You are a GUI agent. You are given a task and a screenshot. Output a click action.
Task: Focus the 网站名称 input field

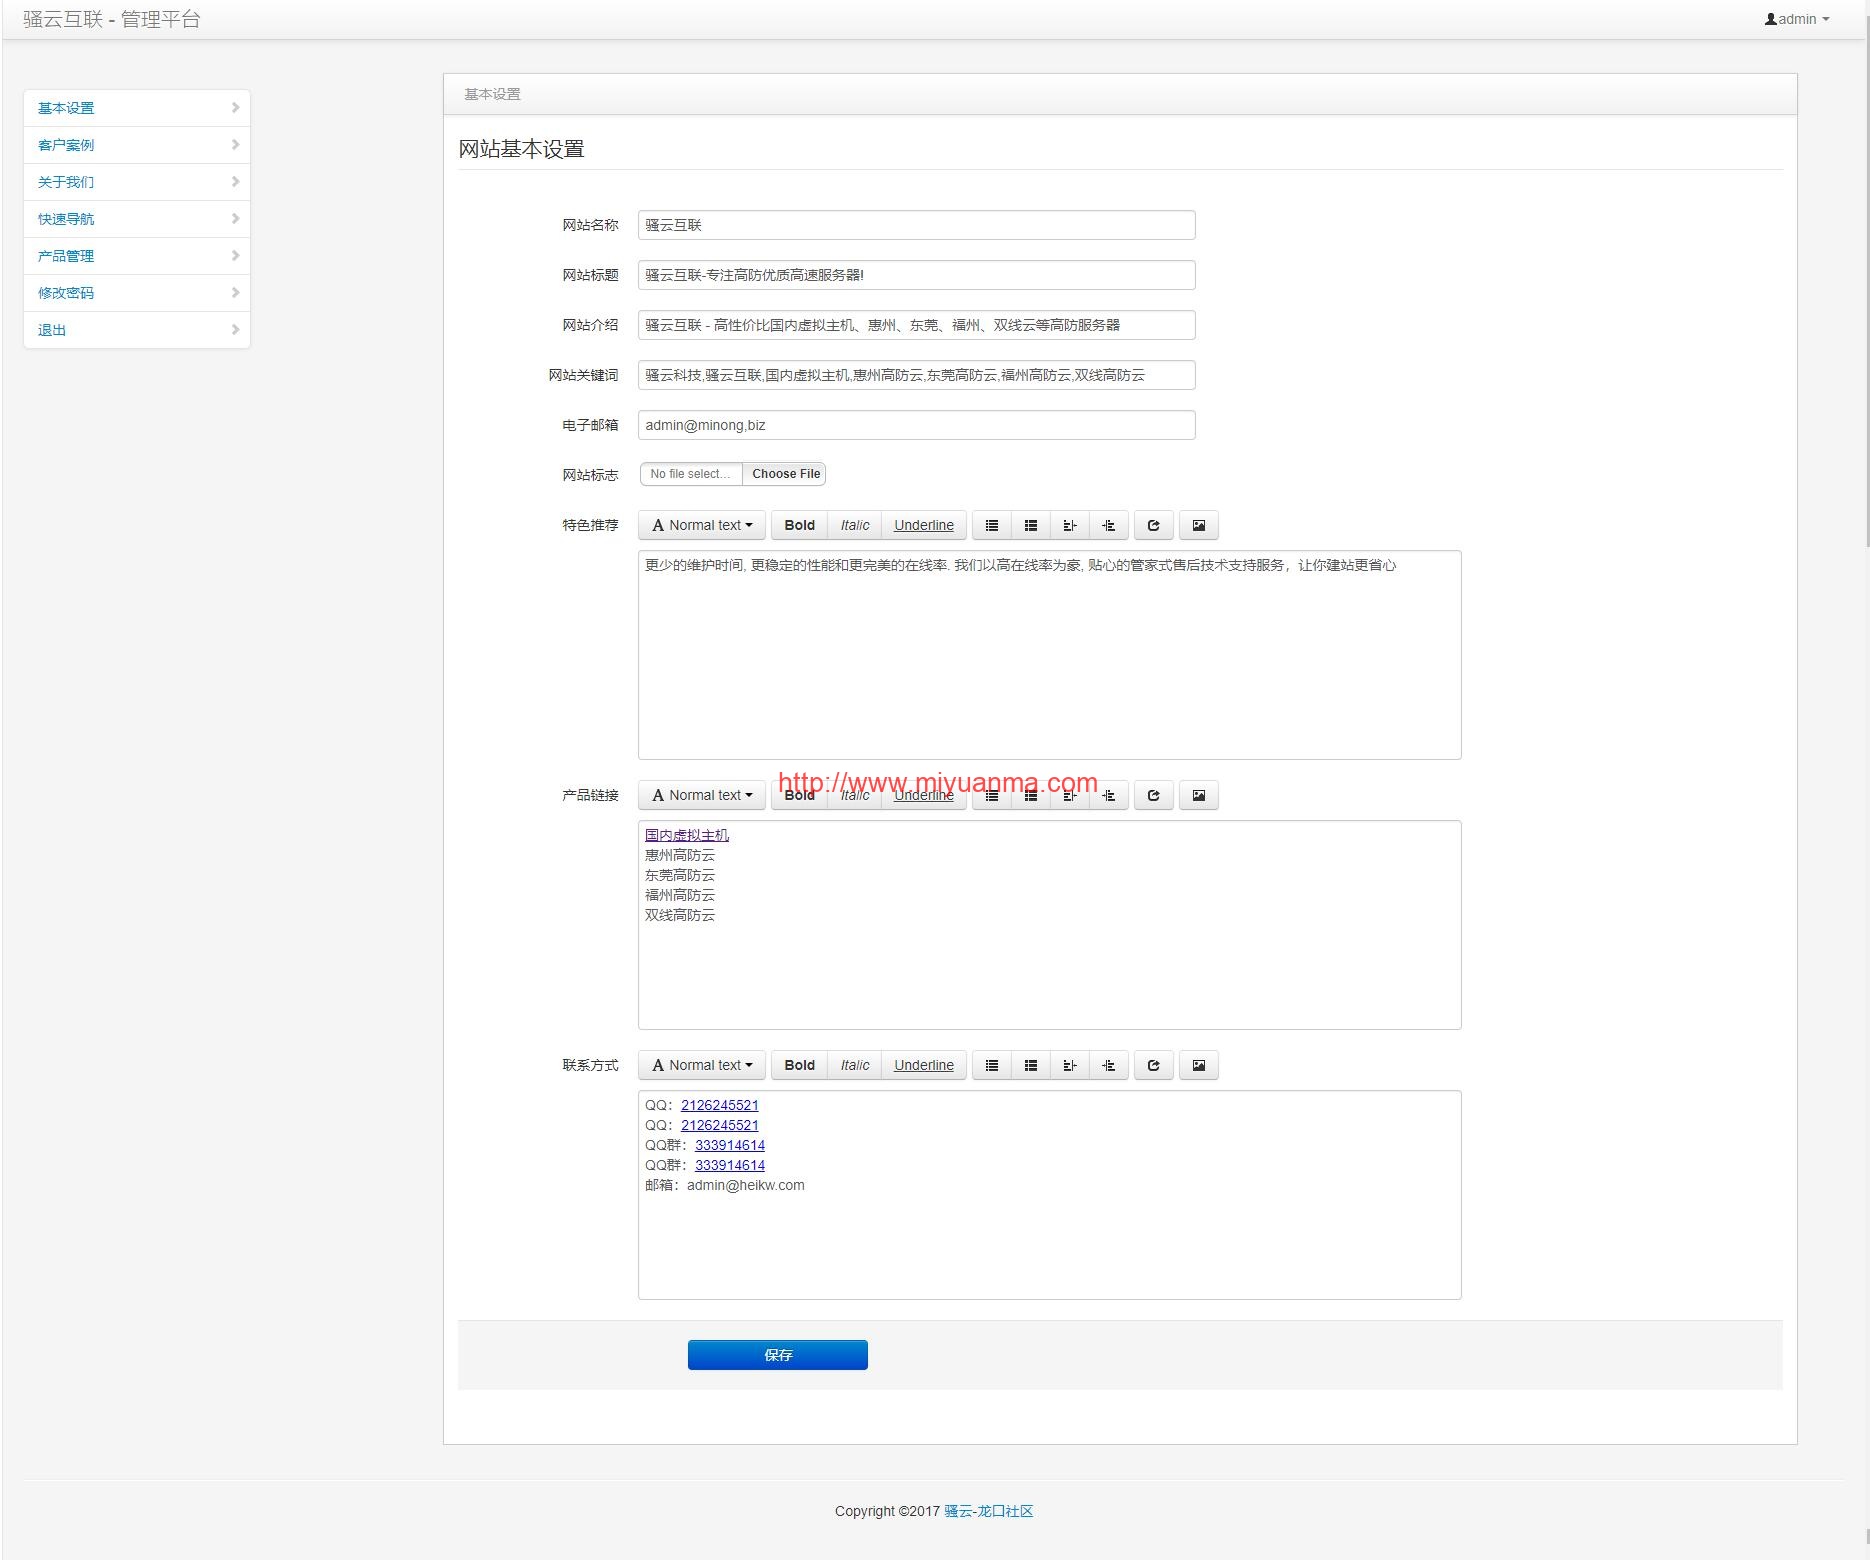pos(917,225)
